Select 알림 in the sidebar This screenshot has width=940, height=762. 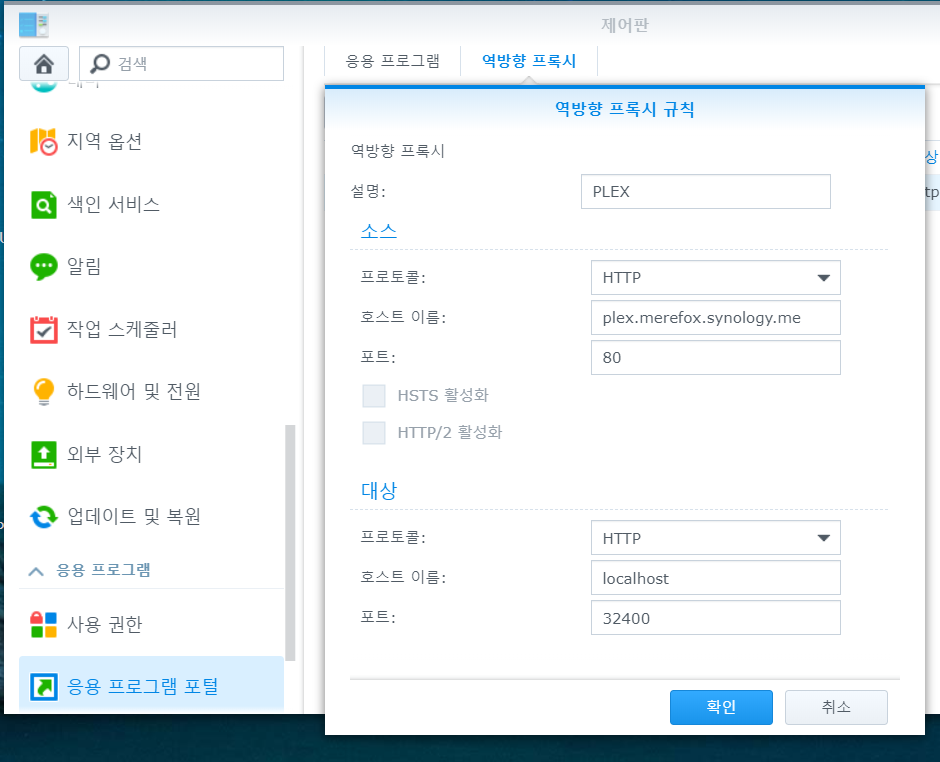click(151, 267)
